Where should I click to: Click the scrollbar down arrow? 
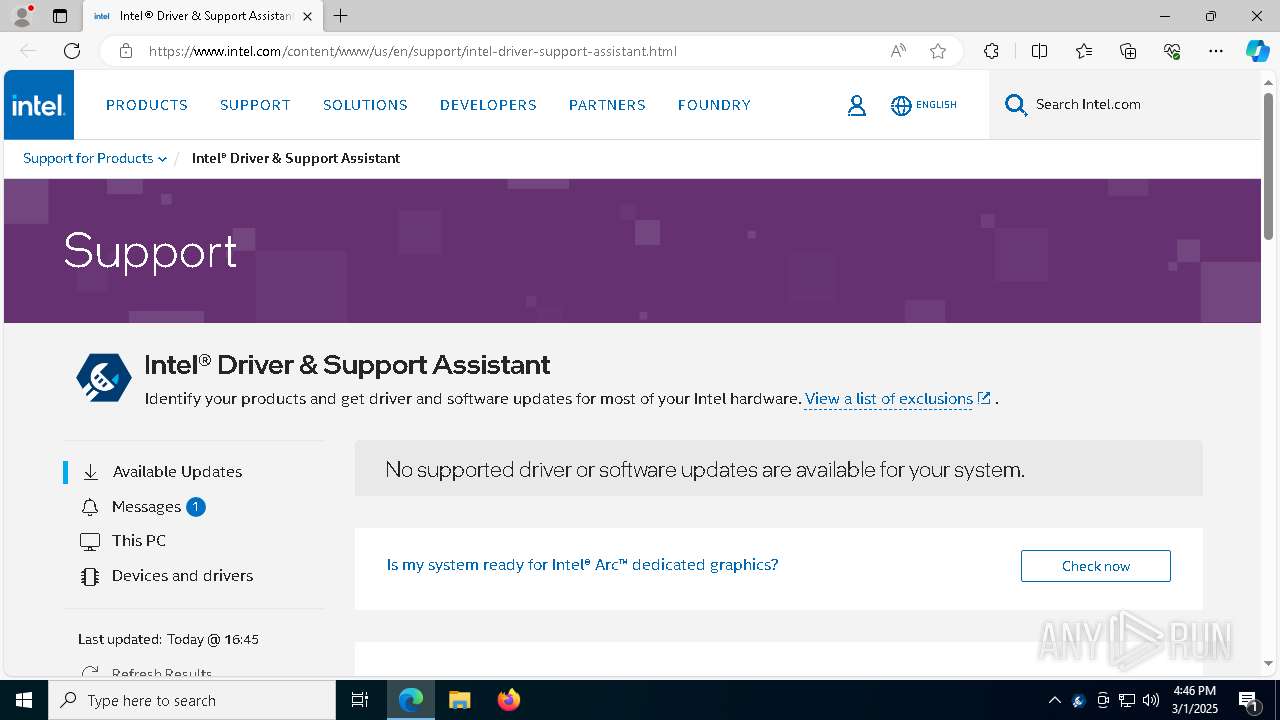[x=1268, y=663]
